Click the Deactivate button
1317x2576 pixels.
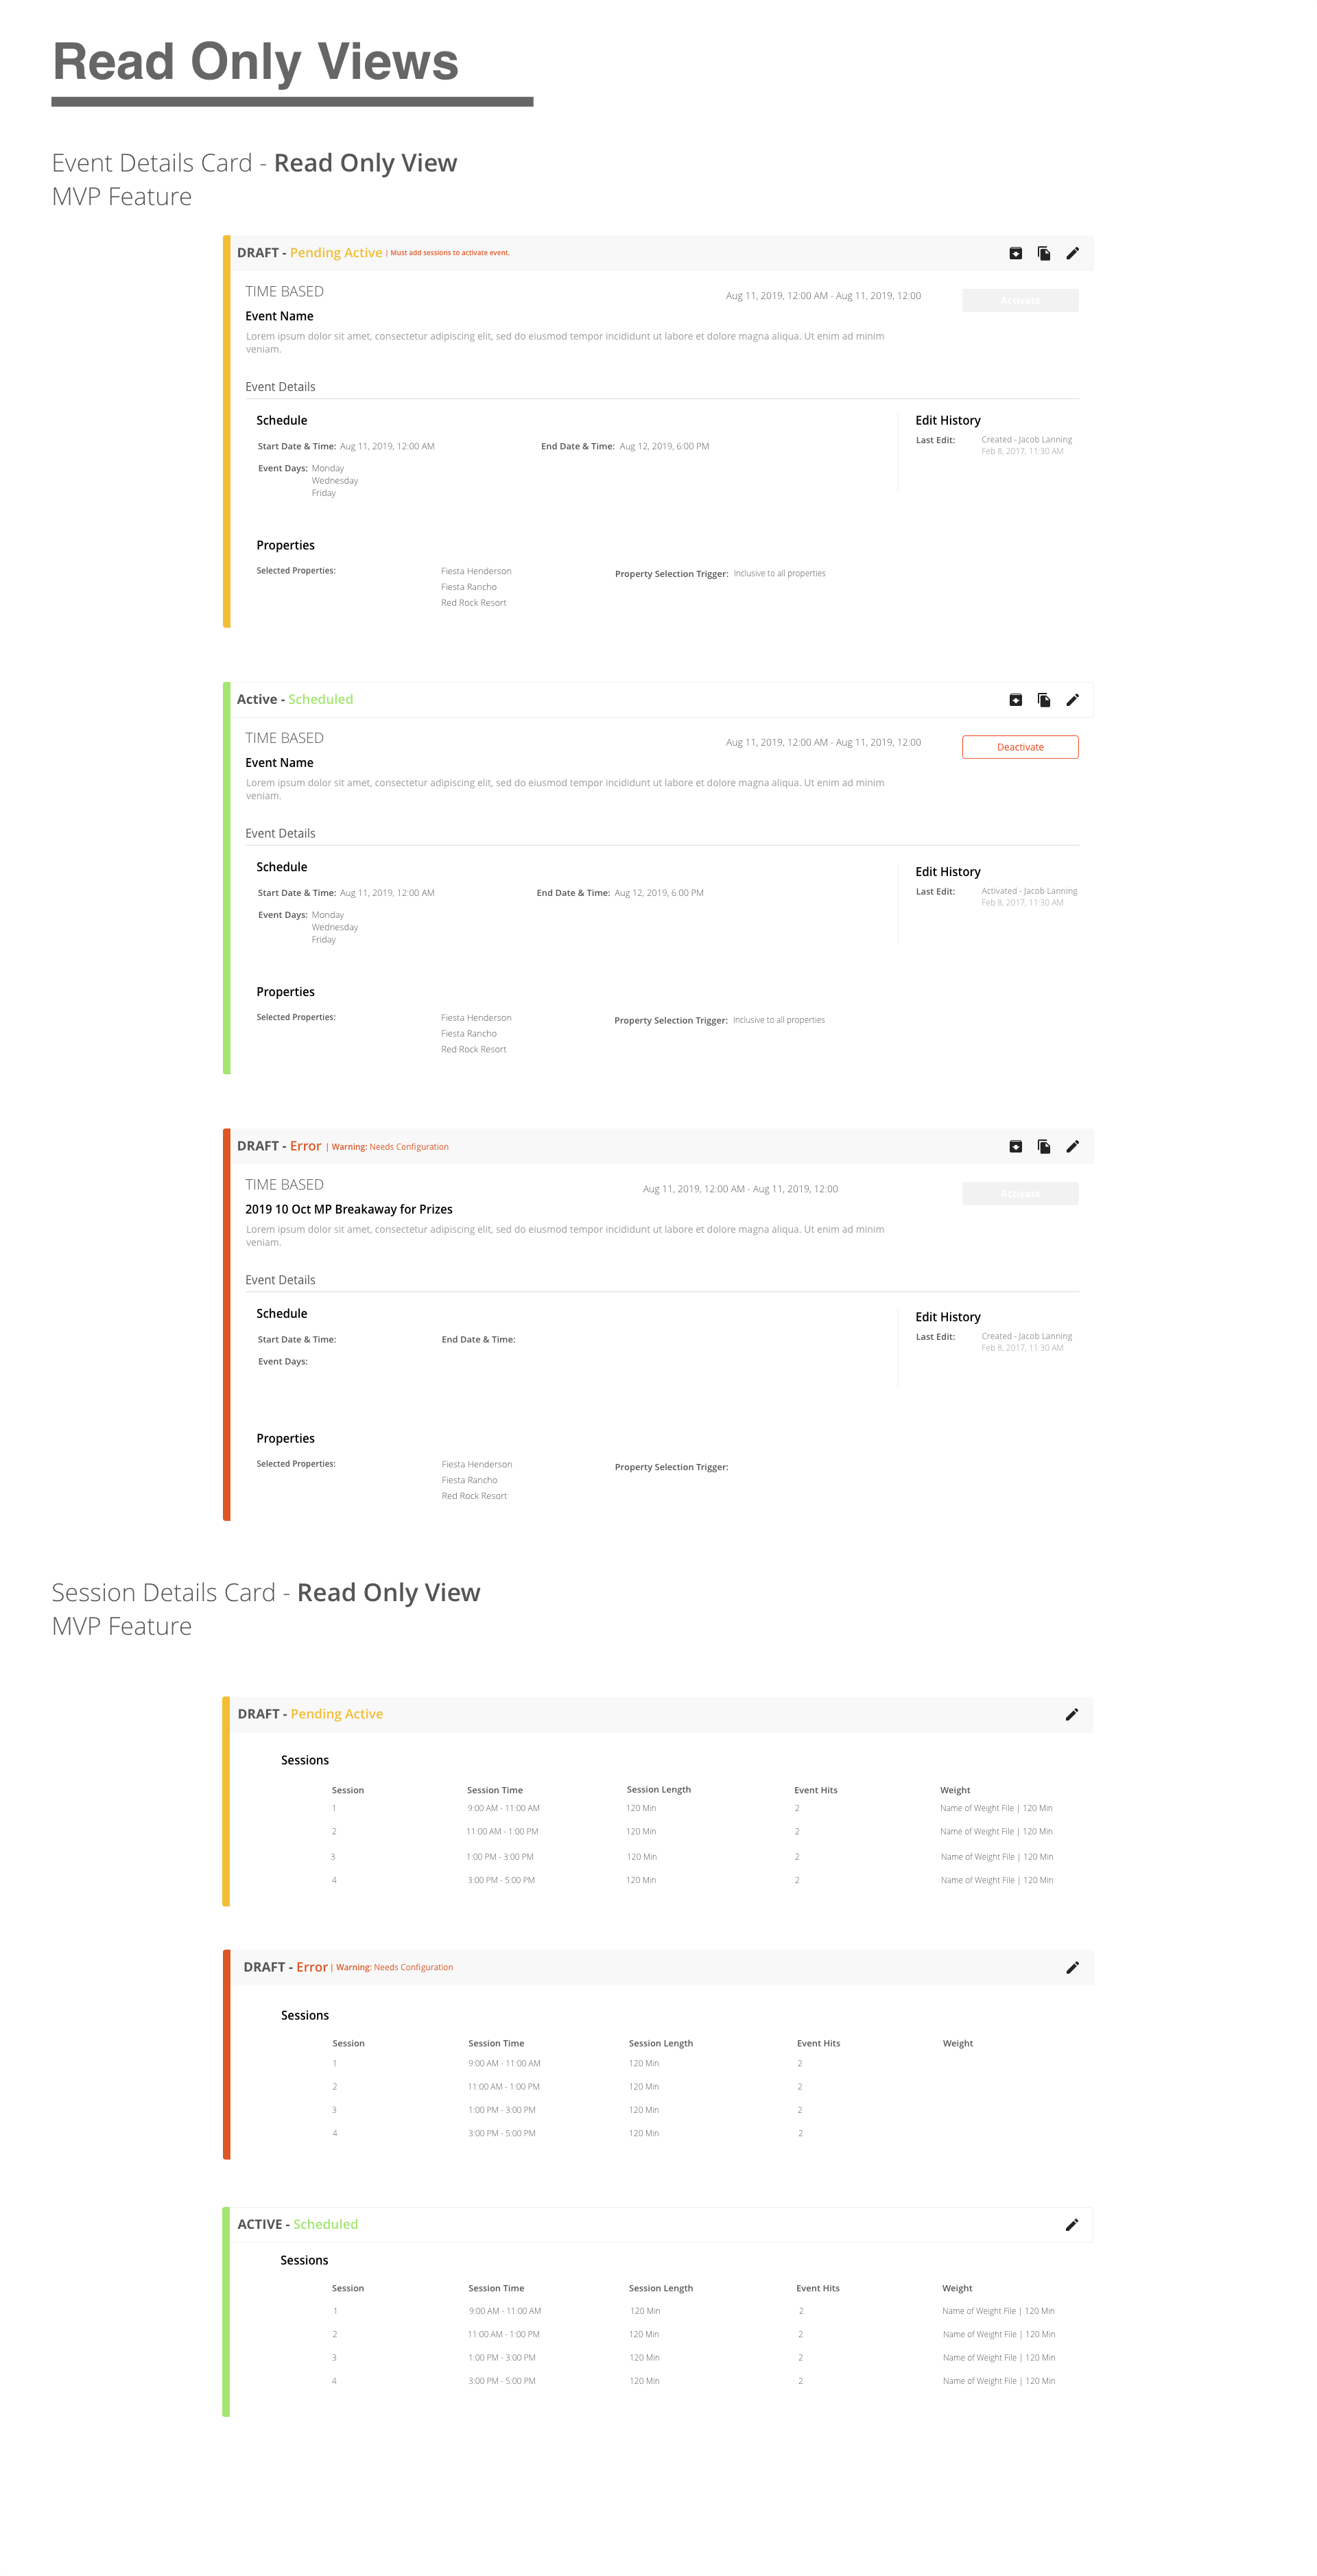point(1019,747)
